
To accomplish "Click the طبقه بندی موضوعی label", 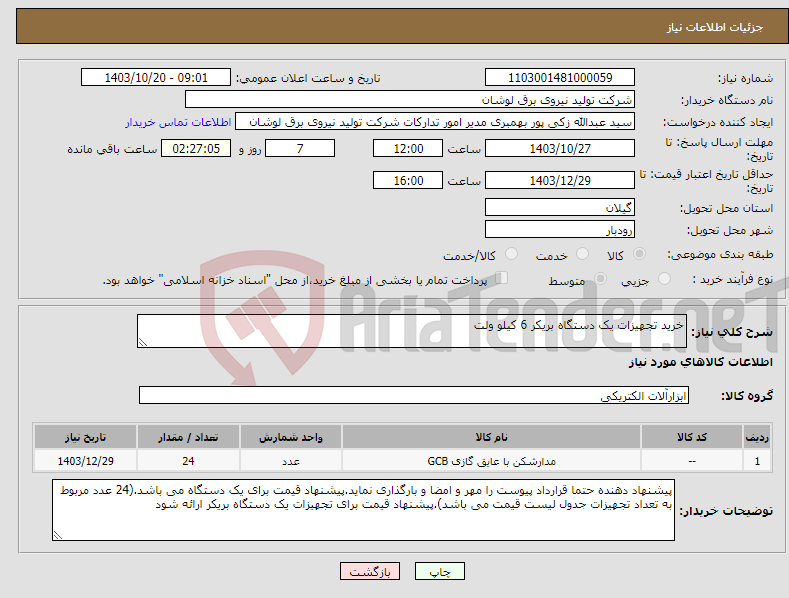I will tap(720, 255).
